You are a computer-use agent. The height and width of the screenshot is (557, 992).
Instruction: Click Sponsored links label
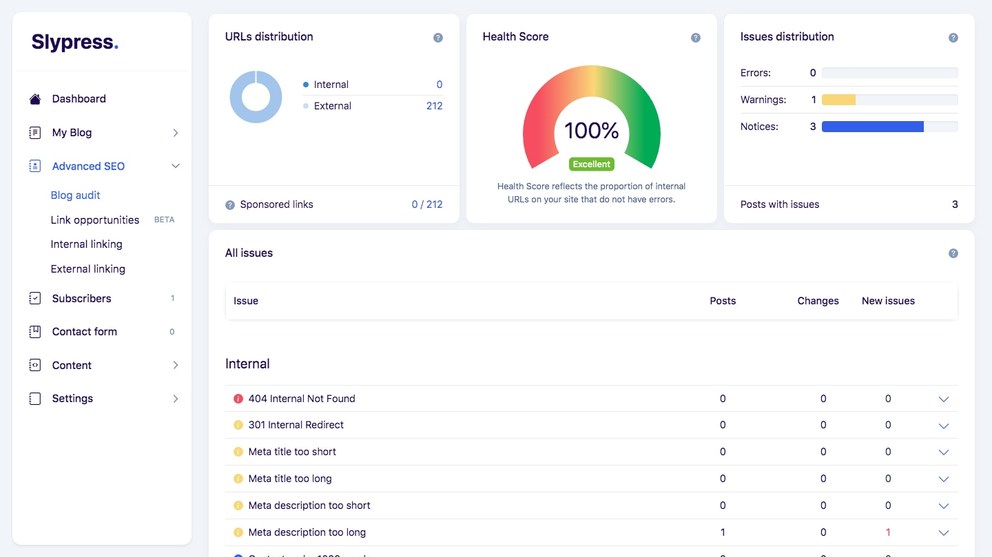pos(276,204)
